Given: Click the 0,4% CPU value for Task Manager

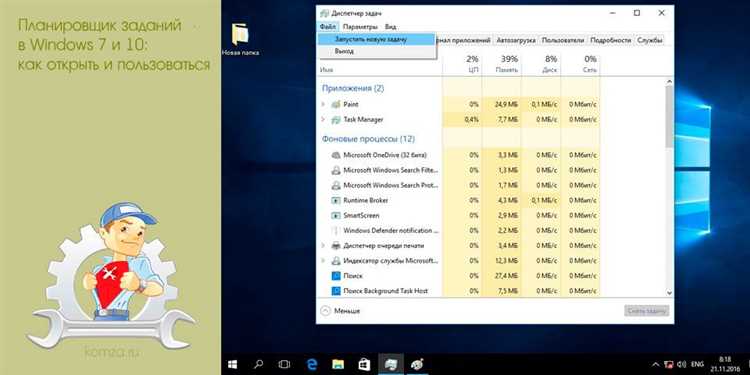Looking at the screenshot, I should [472, 120].
